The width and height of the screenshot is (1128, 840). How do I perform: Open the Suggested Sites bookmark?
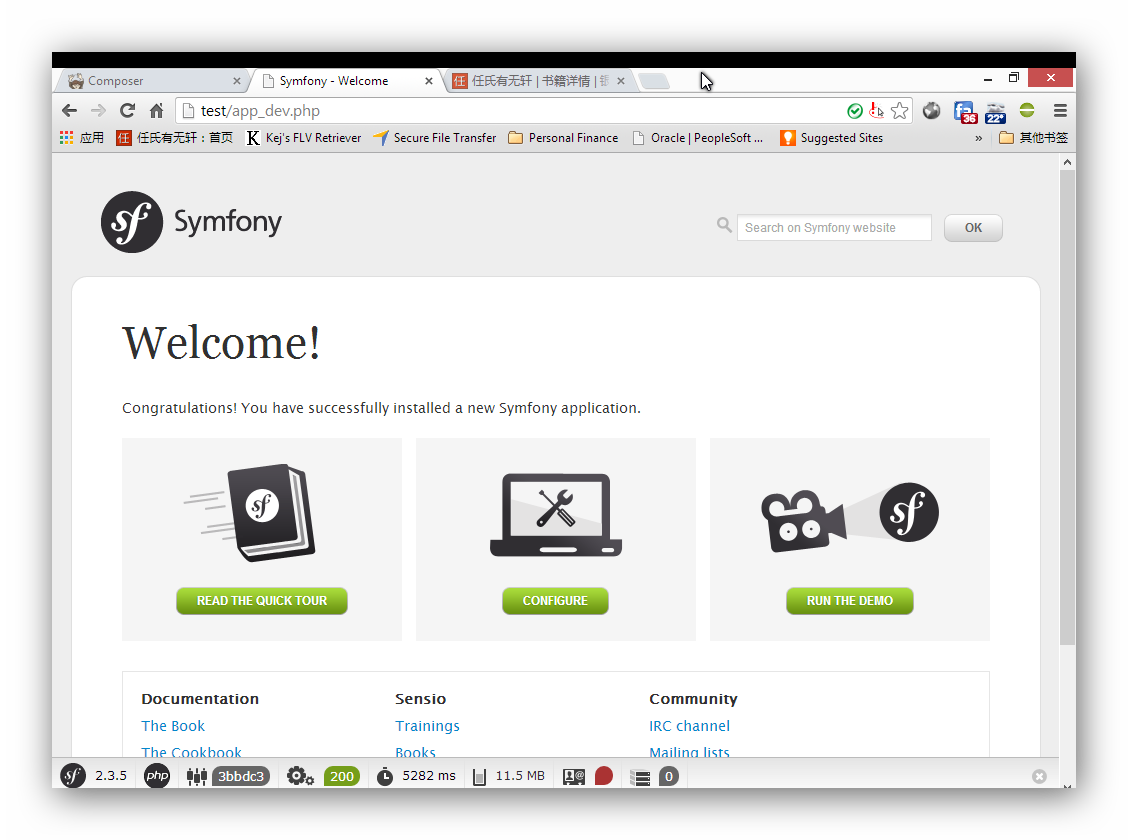pyautogui.click(x=831, y=137)
